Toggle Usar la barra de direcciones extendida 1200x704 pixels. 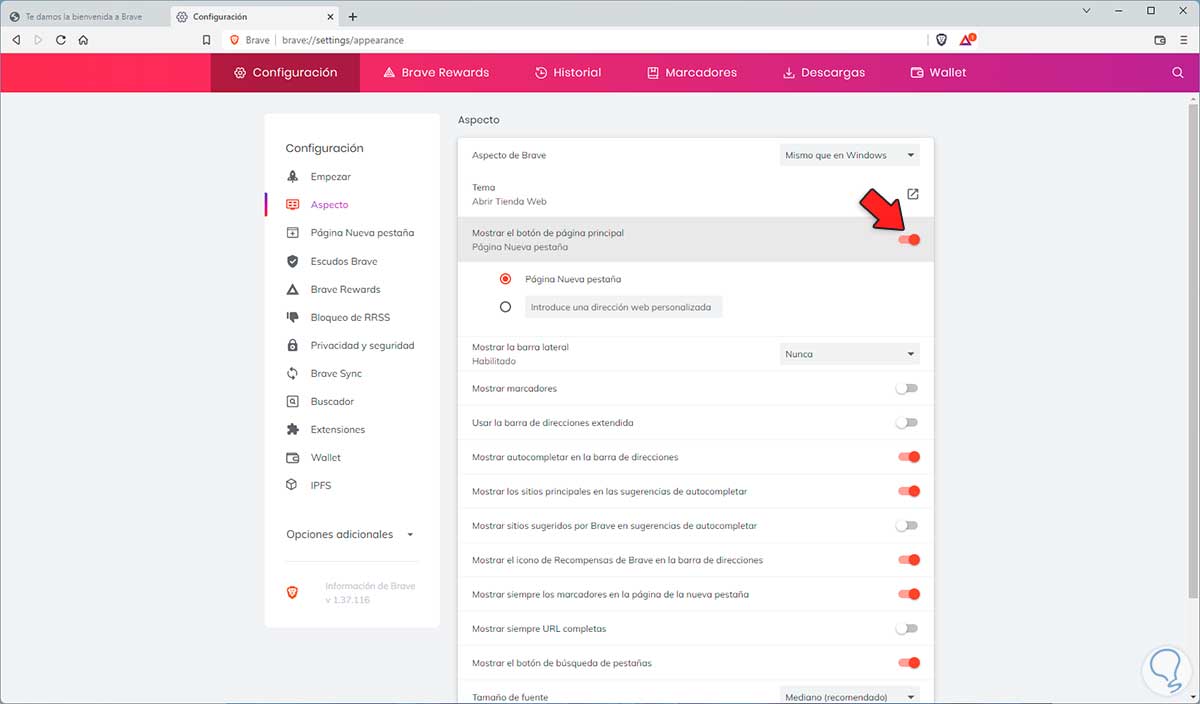(x=907, y=423)
